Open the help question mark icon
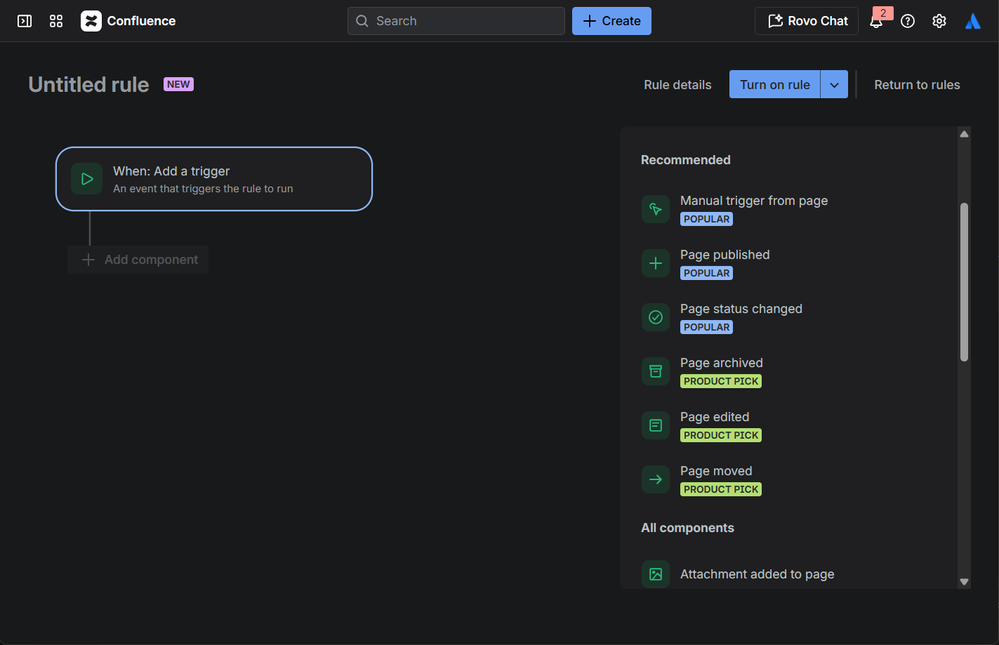Screen dimensions: 999x645 point(908,21)
